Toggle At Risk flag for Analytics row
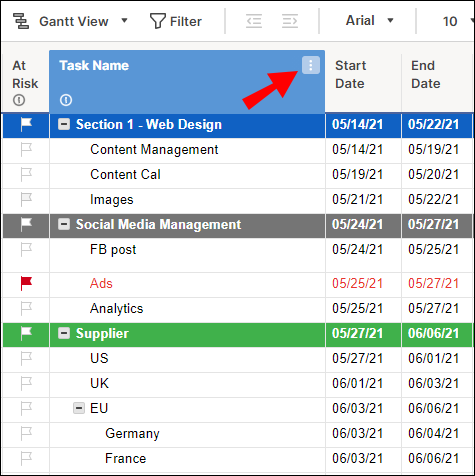The width and height of the screenshot is (475, 476). [26, 309]
